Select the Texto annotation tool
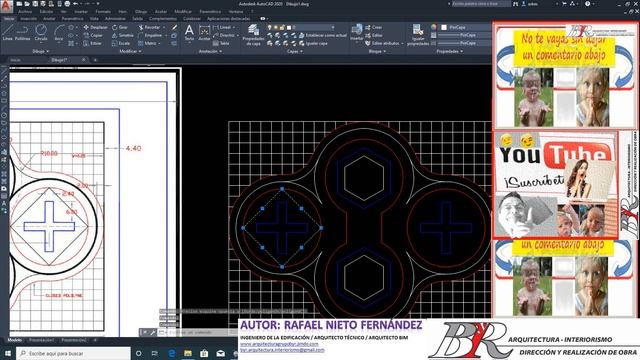This screenshot has width=640, height=360. click(x=189, y=32)
